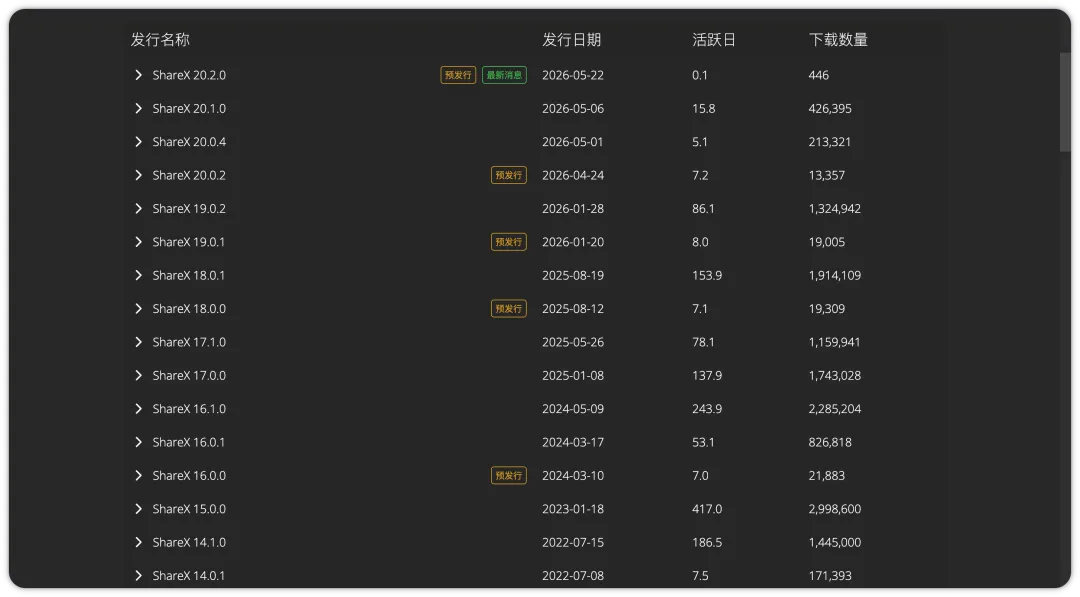Click the download count 171,393
This screenshot has height=597, width=1080.
(830, 576)
